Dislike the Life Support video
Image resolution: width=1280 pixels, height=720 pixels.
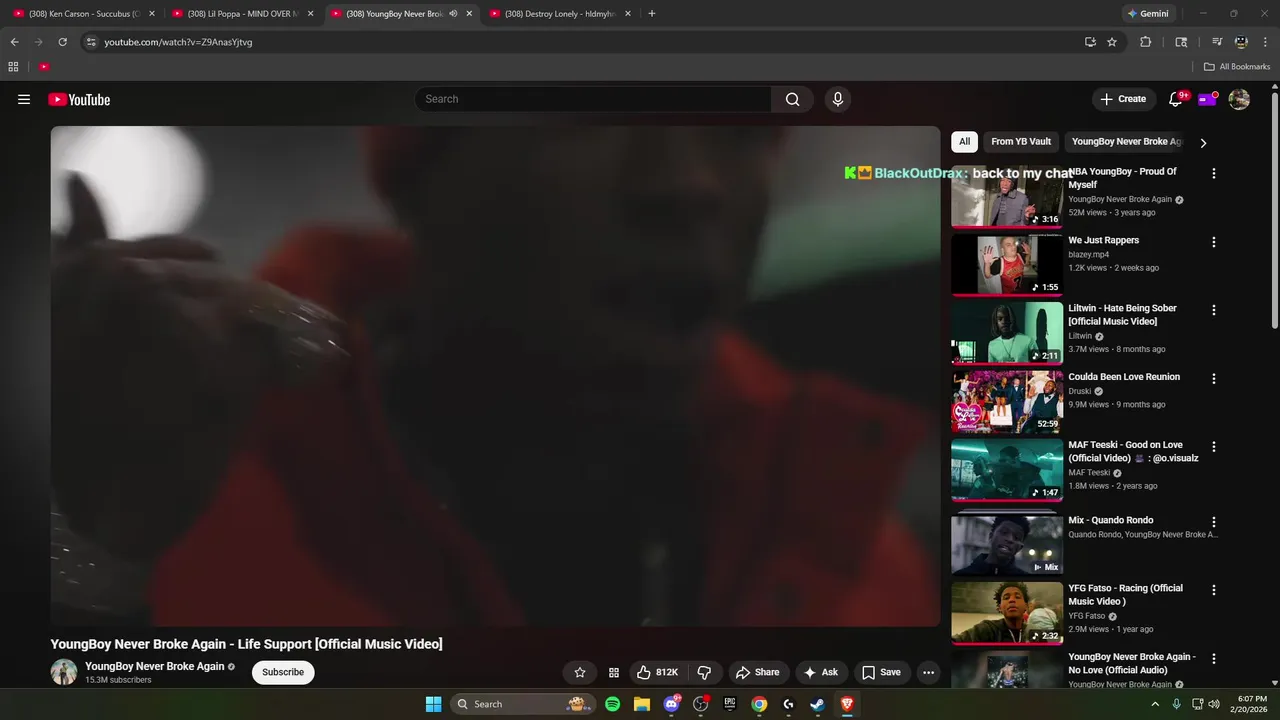pyautogui.click(x=704, y=672)
